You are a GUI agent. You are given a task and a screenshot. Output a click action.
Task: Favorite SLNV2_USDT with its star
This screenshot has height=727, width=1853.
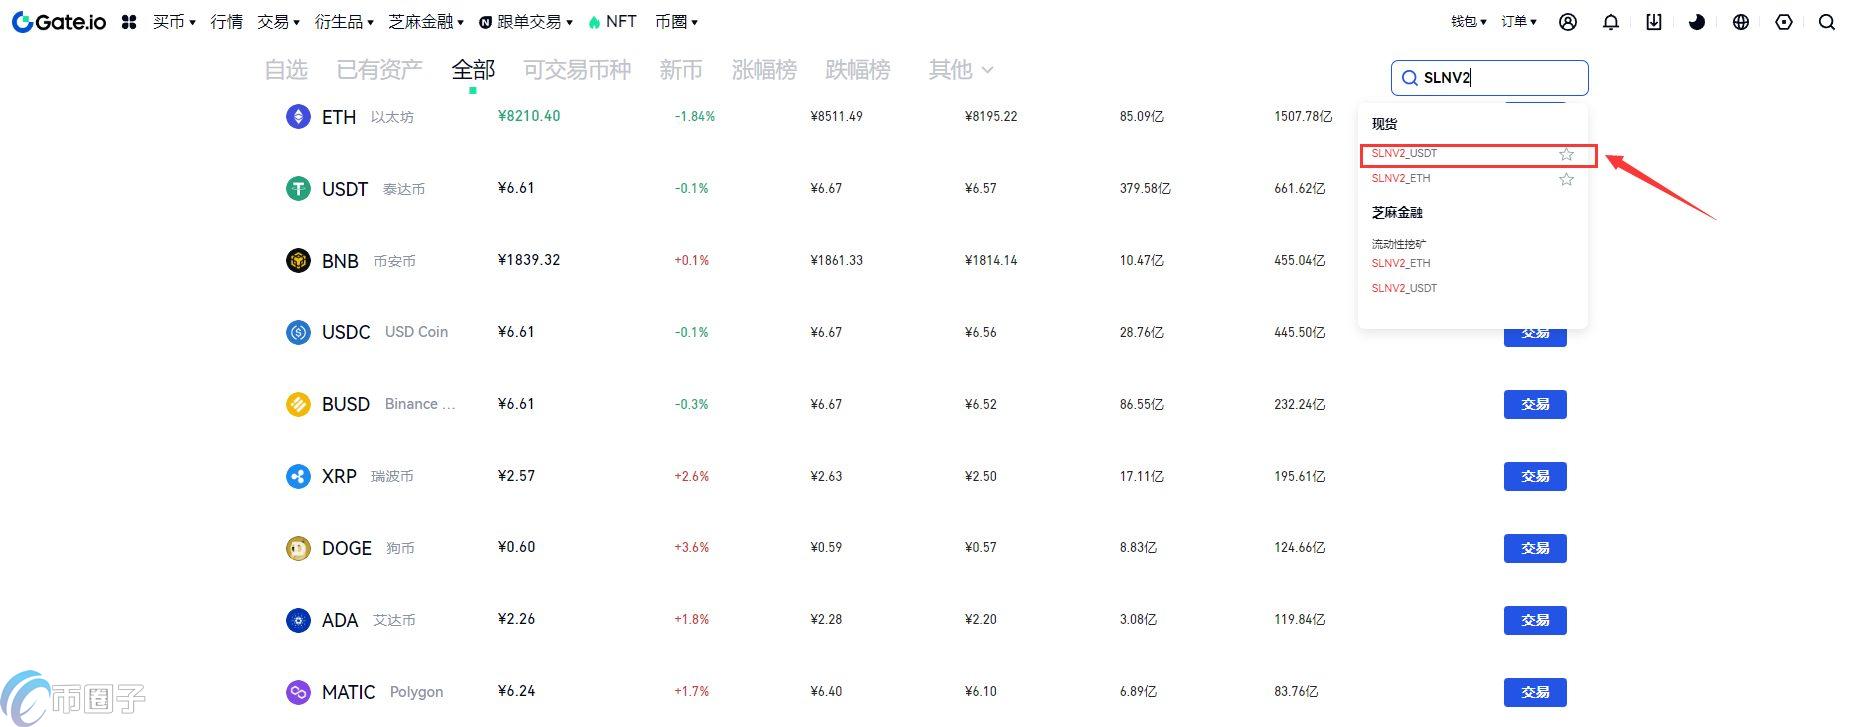pos(1566,154)
